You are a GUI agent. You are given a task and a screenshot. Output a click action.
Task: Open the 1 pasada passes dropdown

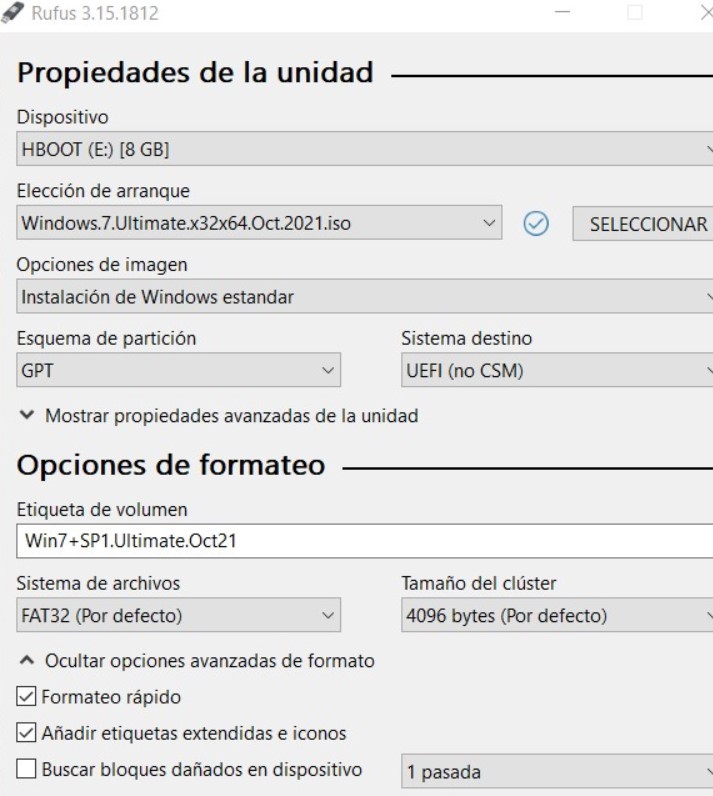click(556, 772)
